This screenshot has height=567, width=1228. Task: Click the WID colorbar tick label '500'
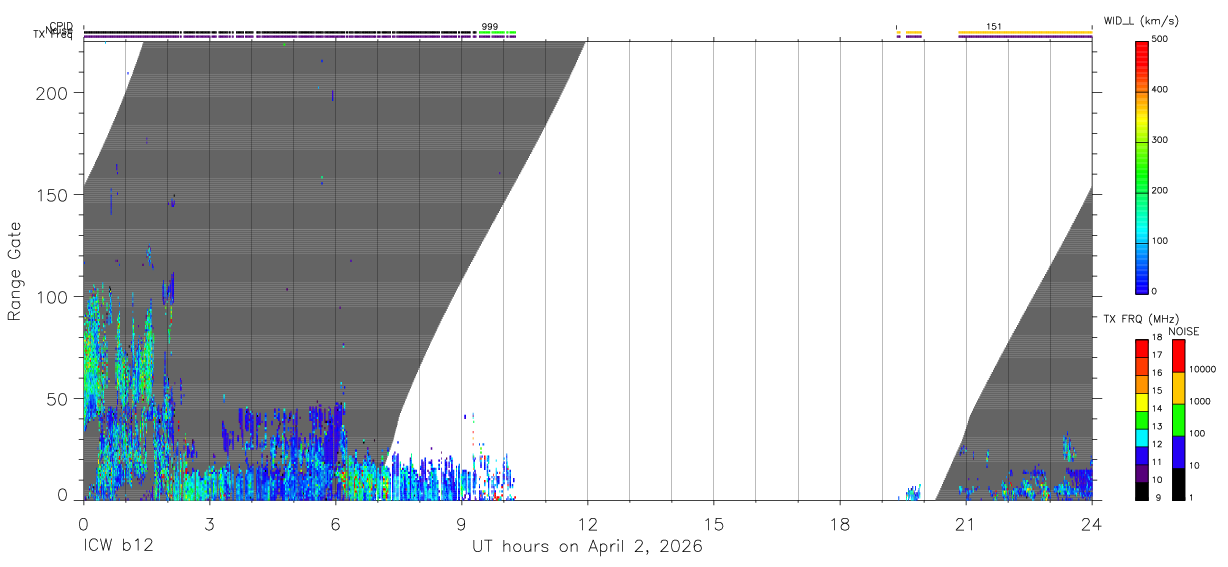coord(1161,40)
